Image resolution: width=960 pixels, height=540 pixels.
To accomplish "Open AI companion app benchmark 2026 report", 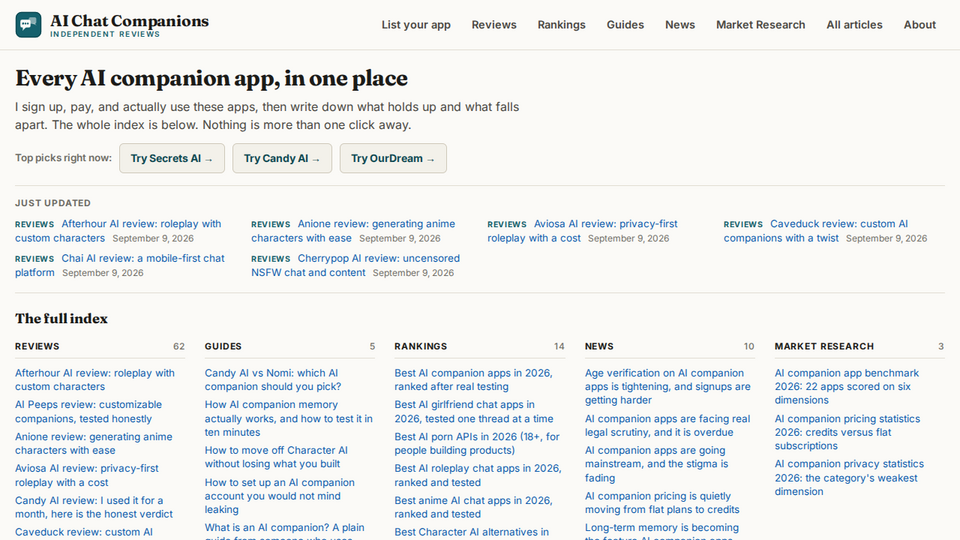I will pyautogui.click(x=847, y=386).
